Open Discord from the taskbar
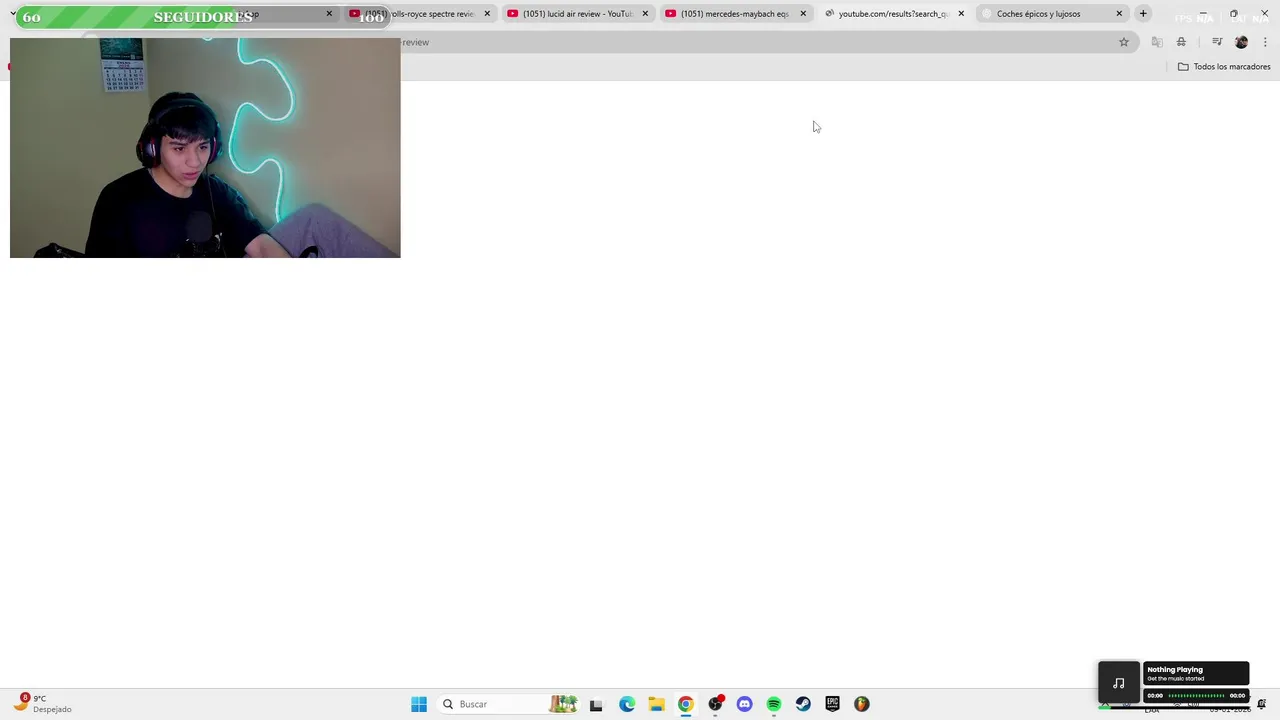 (x=744, y=704)
